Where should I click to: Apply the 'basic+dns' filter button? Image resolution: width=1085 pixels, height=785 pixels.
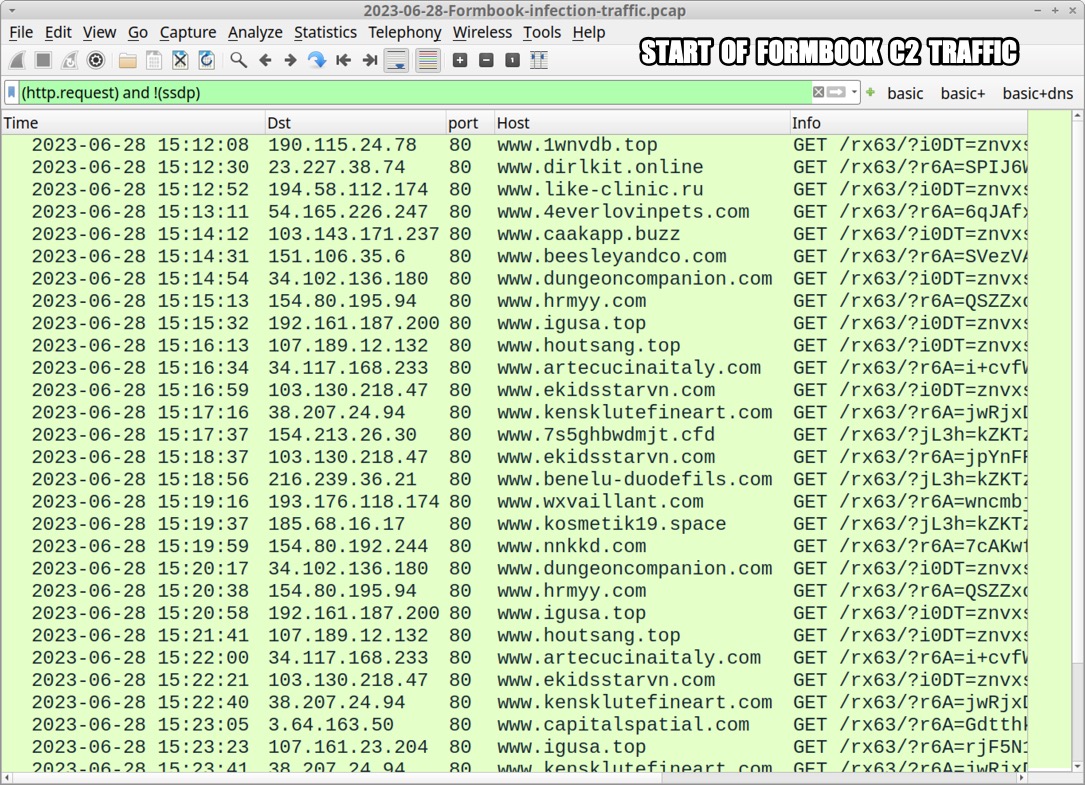(1037, 93)
